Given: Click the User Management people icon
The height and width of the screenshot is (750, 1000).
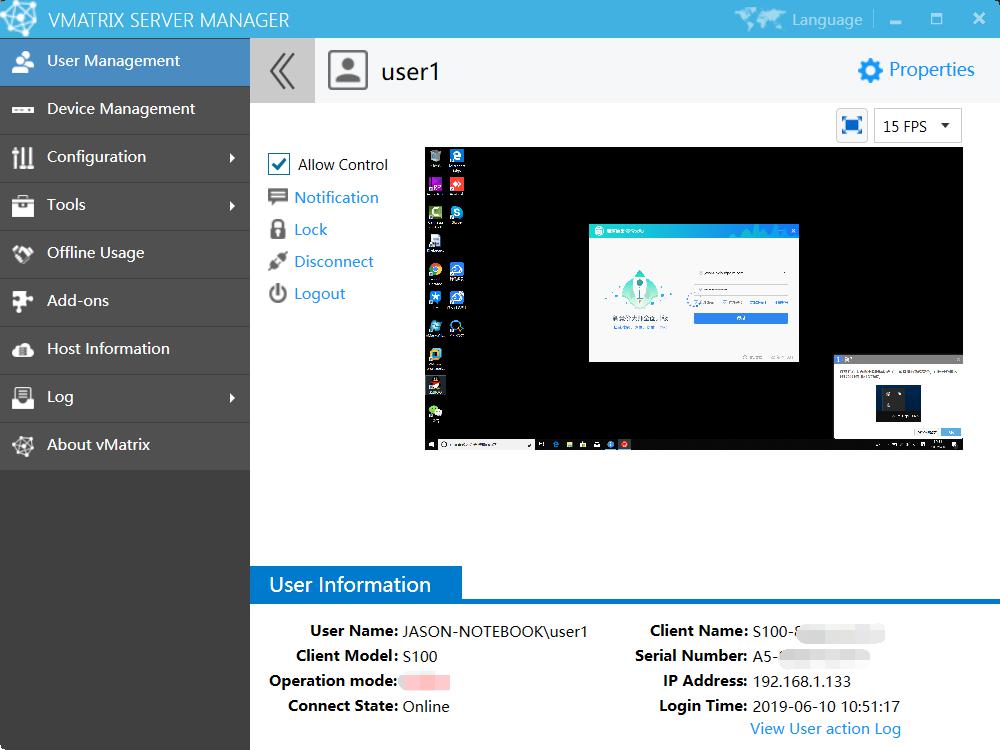Looking at the screenshot, I should (x=23, y=62).
